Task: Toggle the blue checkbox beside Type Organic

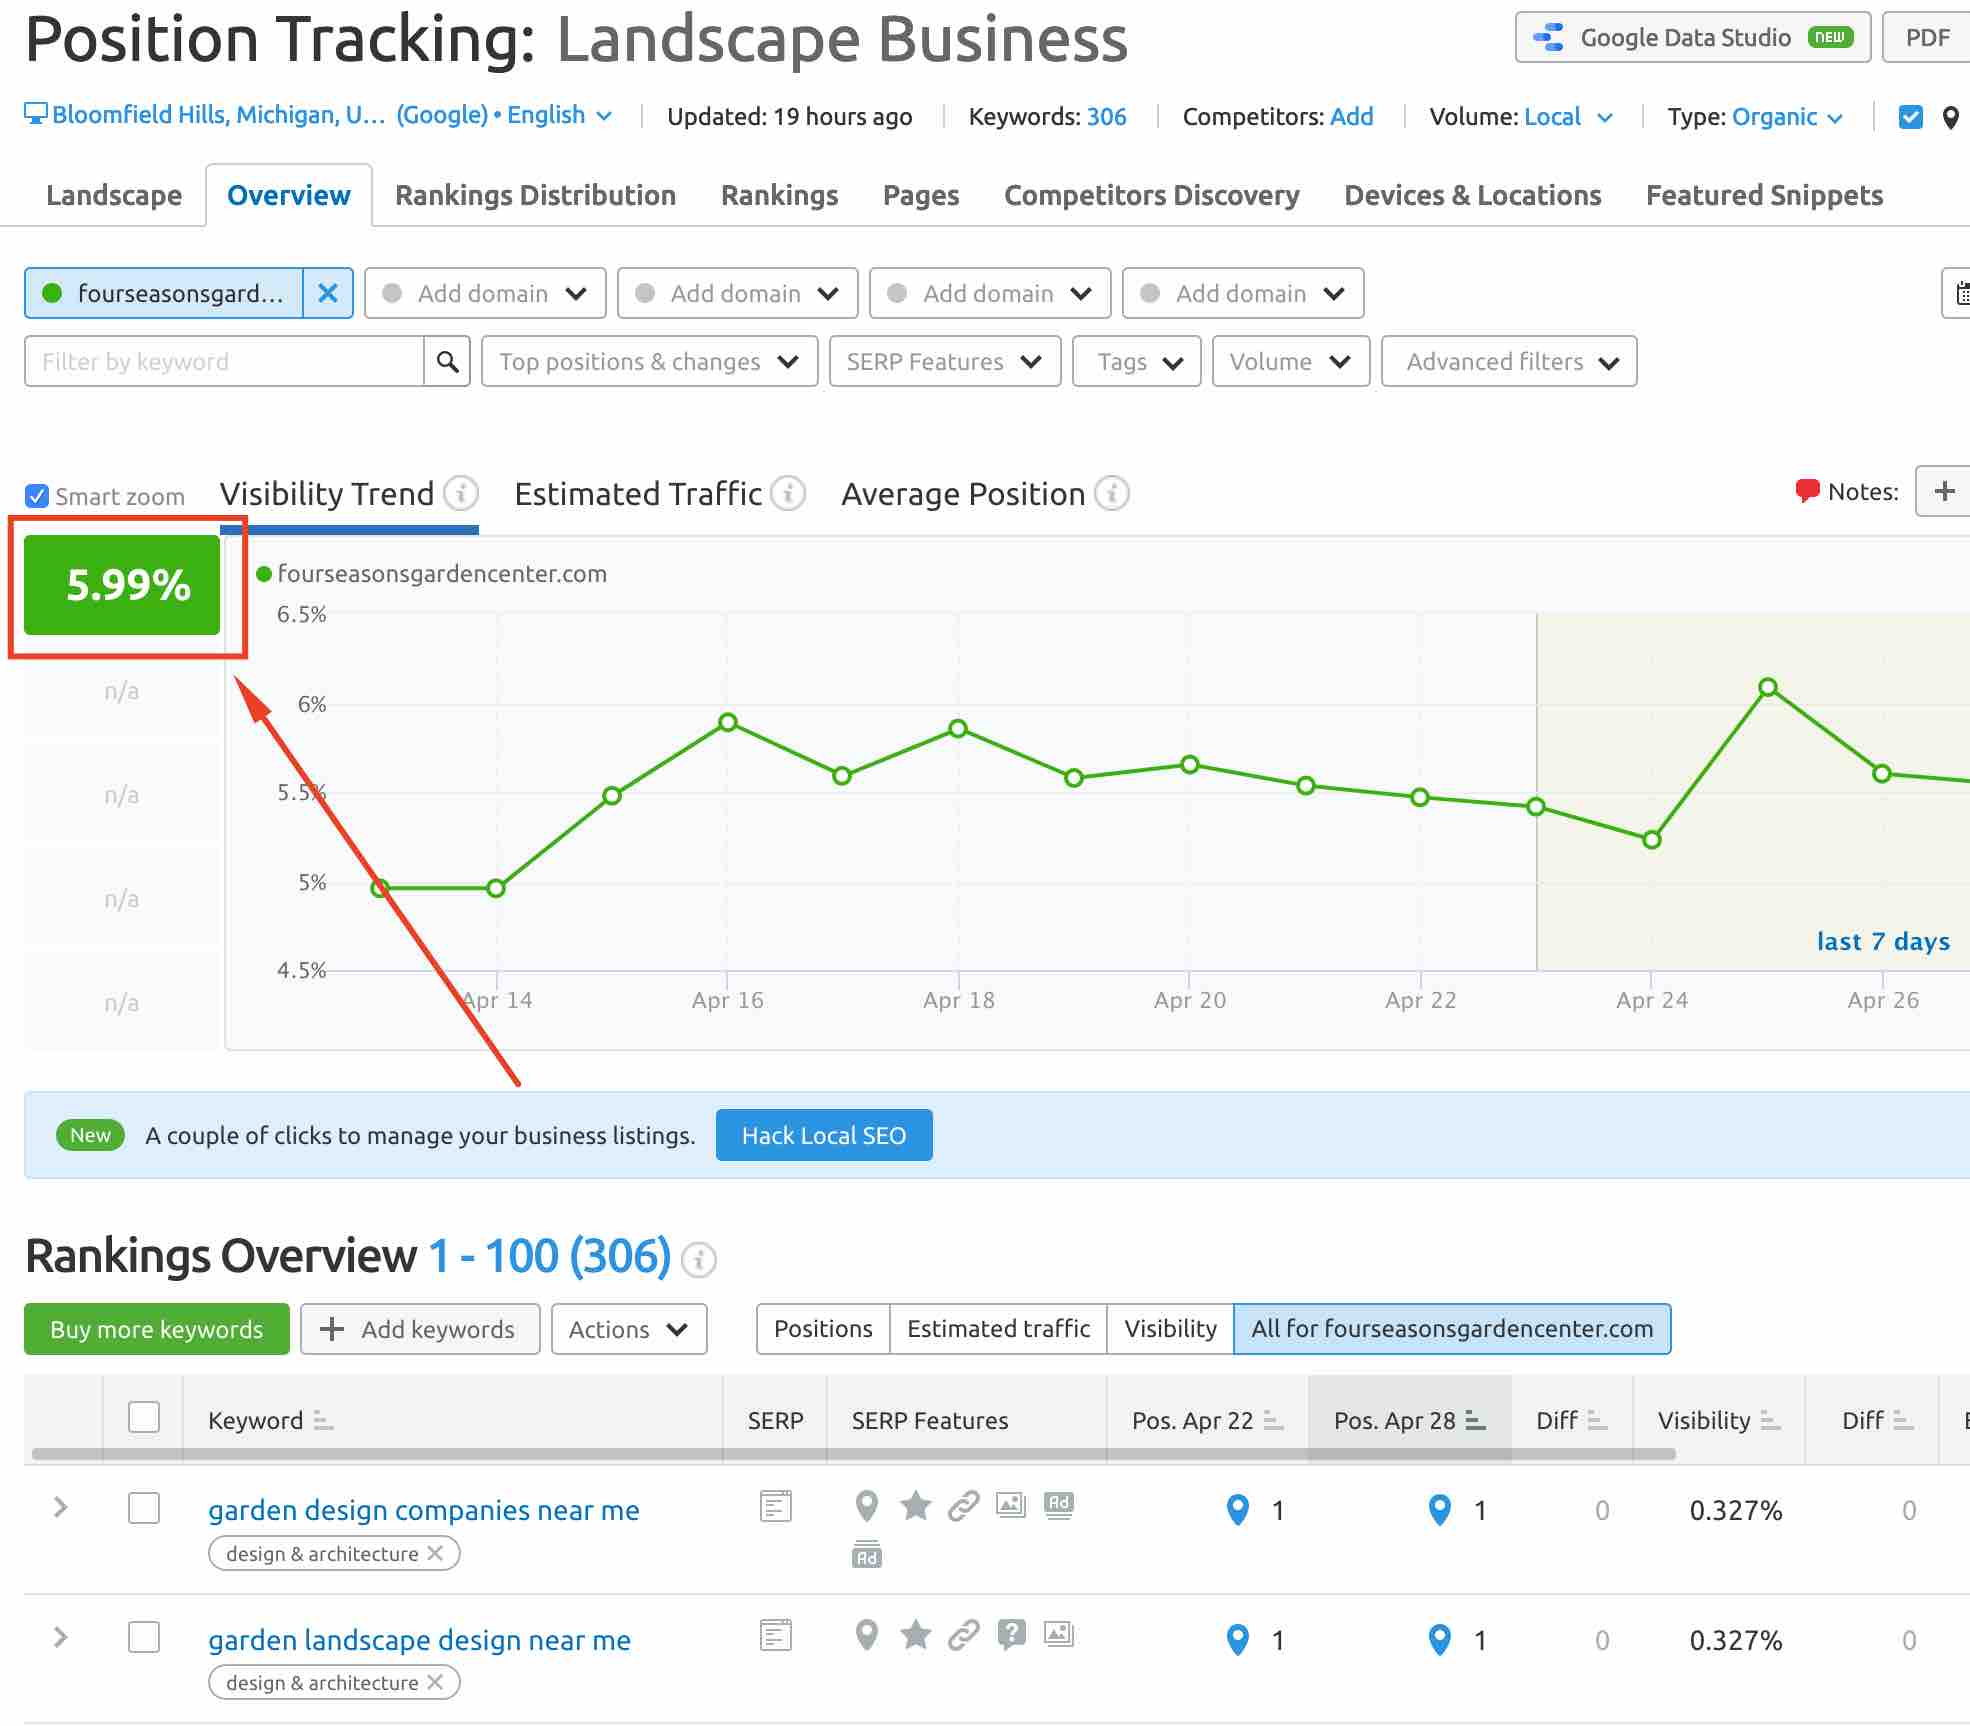Action: click(1910, 117)
